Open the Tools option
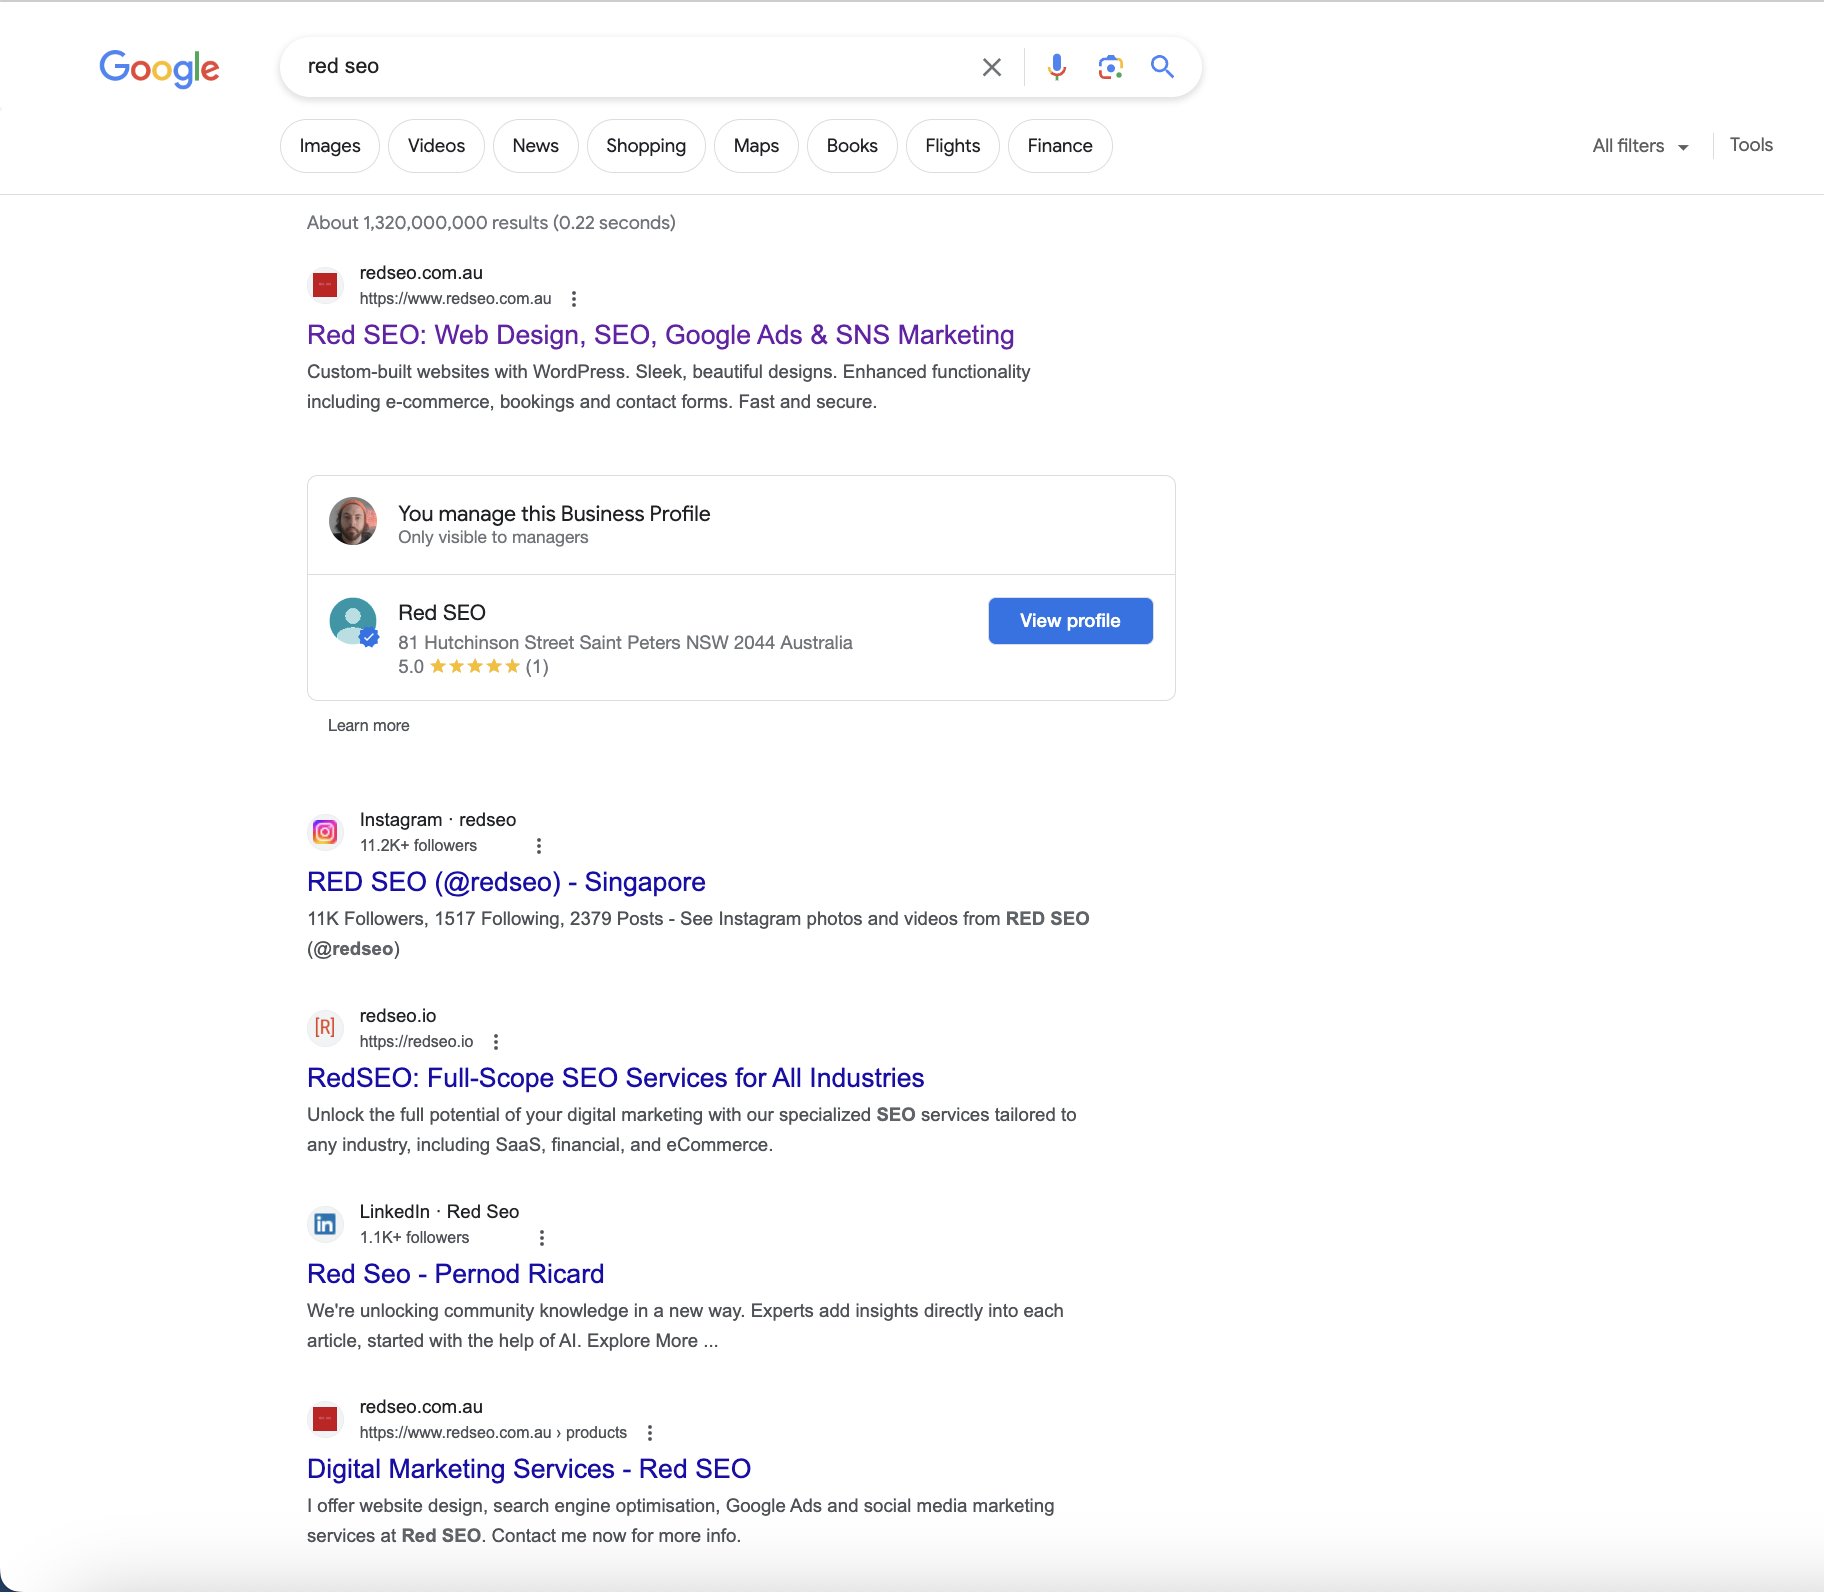The height and width of the screenshot is (1592, 1824). pyautogui.click(x=1751, y=145)
